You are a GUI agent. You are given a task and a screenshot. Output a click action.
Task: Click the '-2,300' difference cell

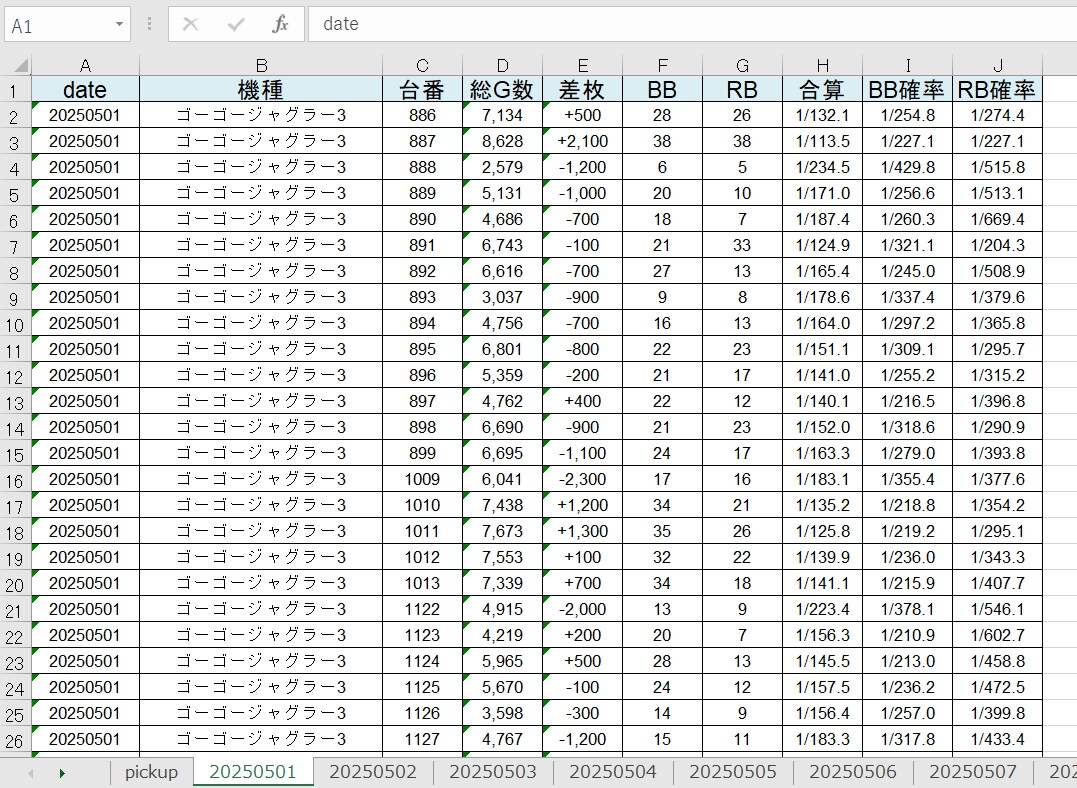(582, 480)
